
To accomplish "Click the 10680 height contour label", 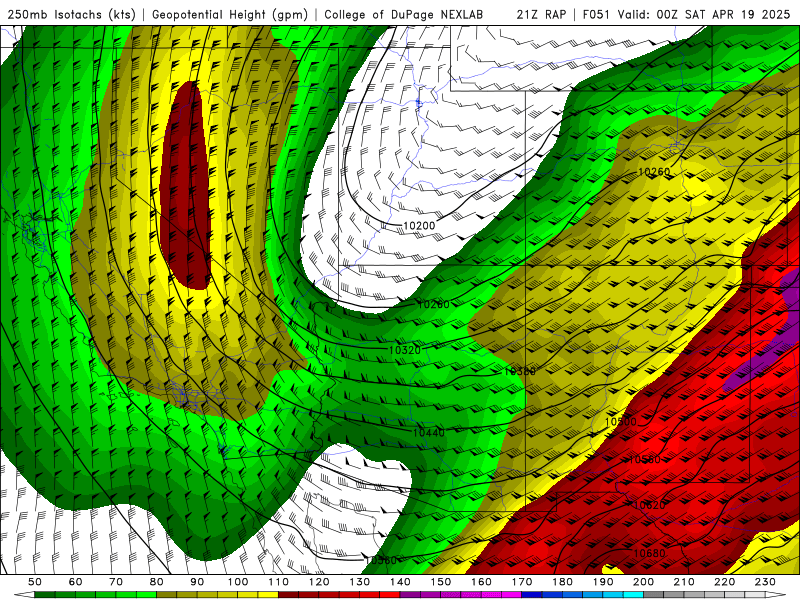I will tap(649, 554).
